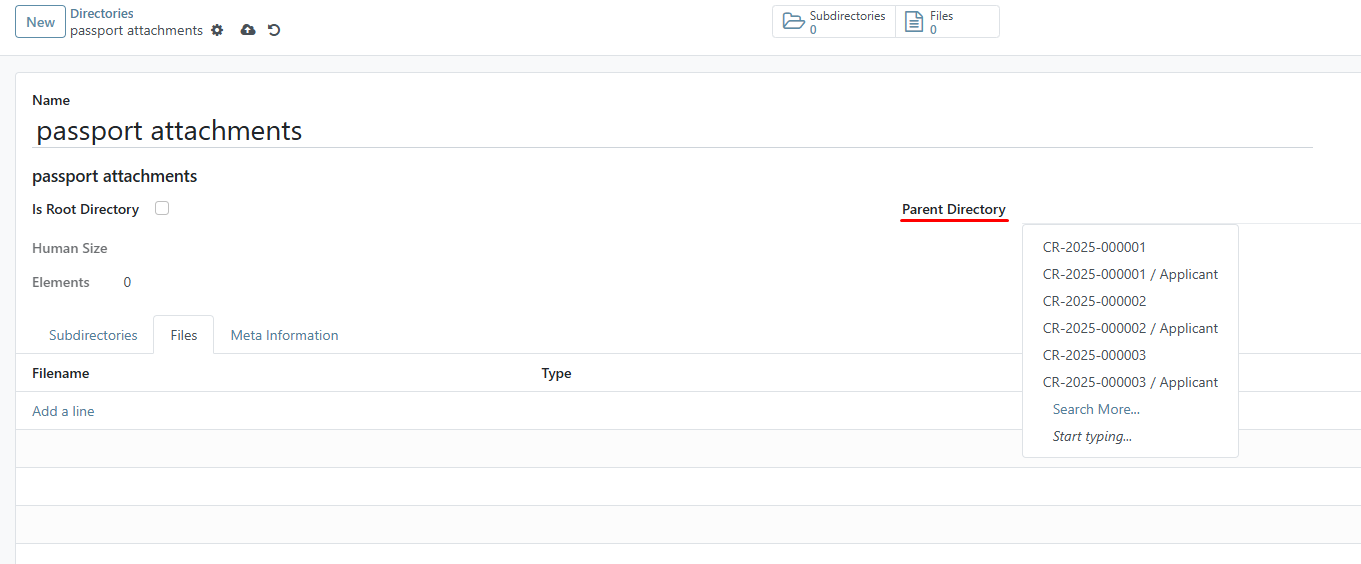Toggle the Is Root Directory checkbox
This screenshot has width=1361, height=564.
click(162, 208)
